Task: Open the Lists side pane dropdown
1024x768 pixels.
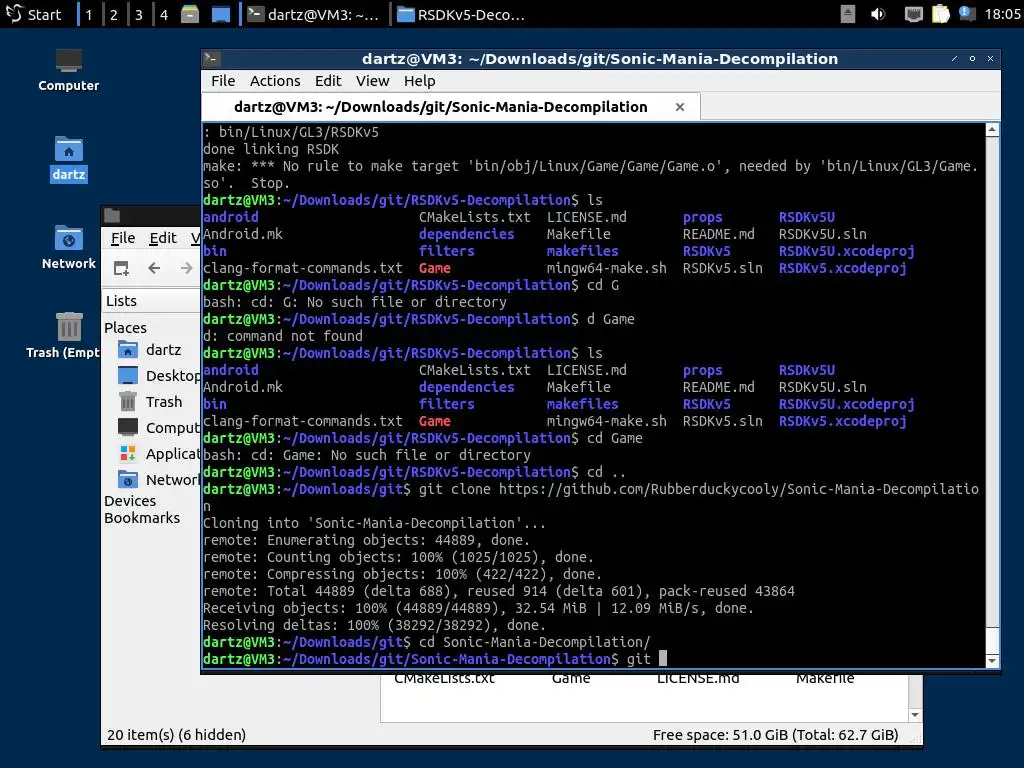Action: 152,301
